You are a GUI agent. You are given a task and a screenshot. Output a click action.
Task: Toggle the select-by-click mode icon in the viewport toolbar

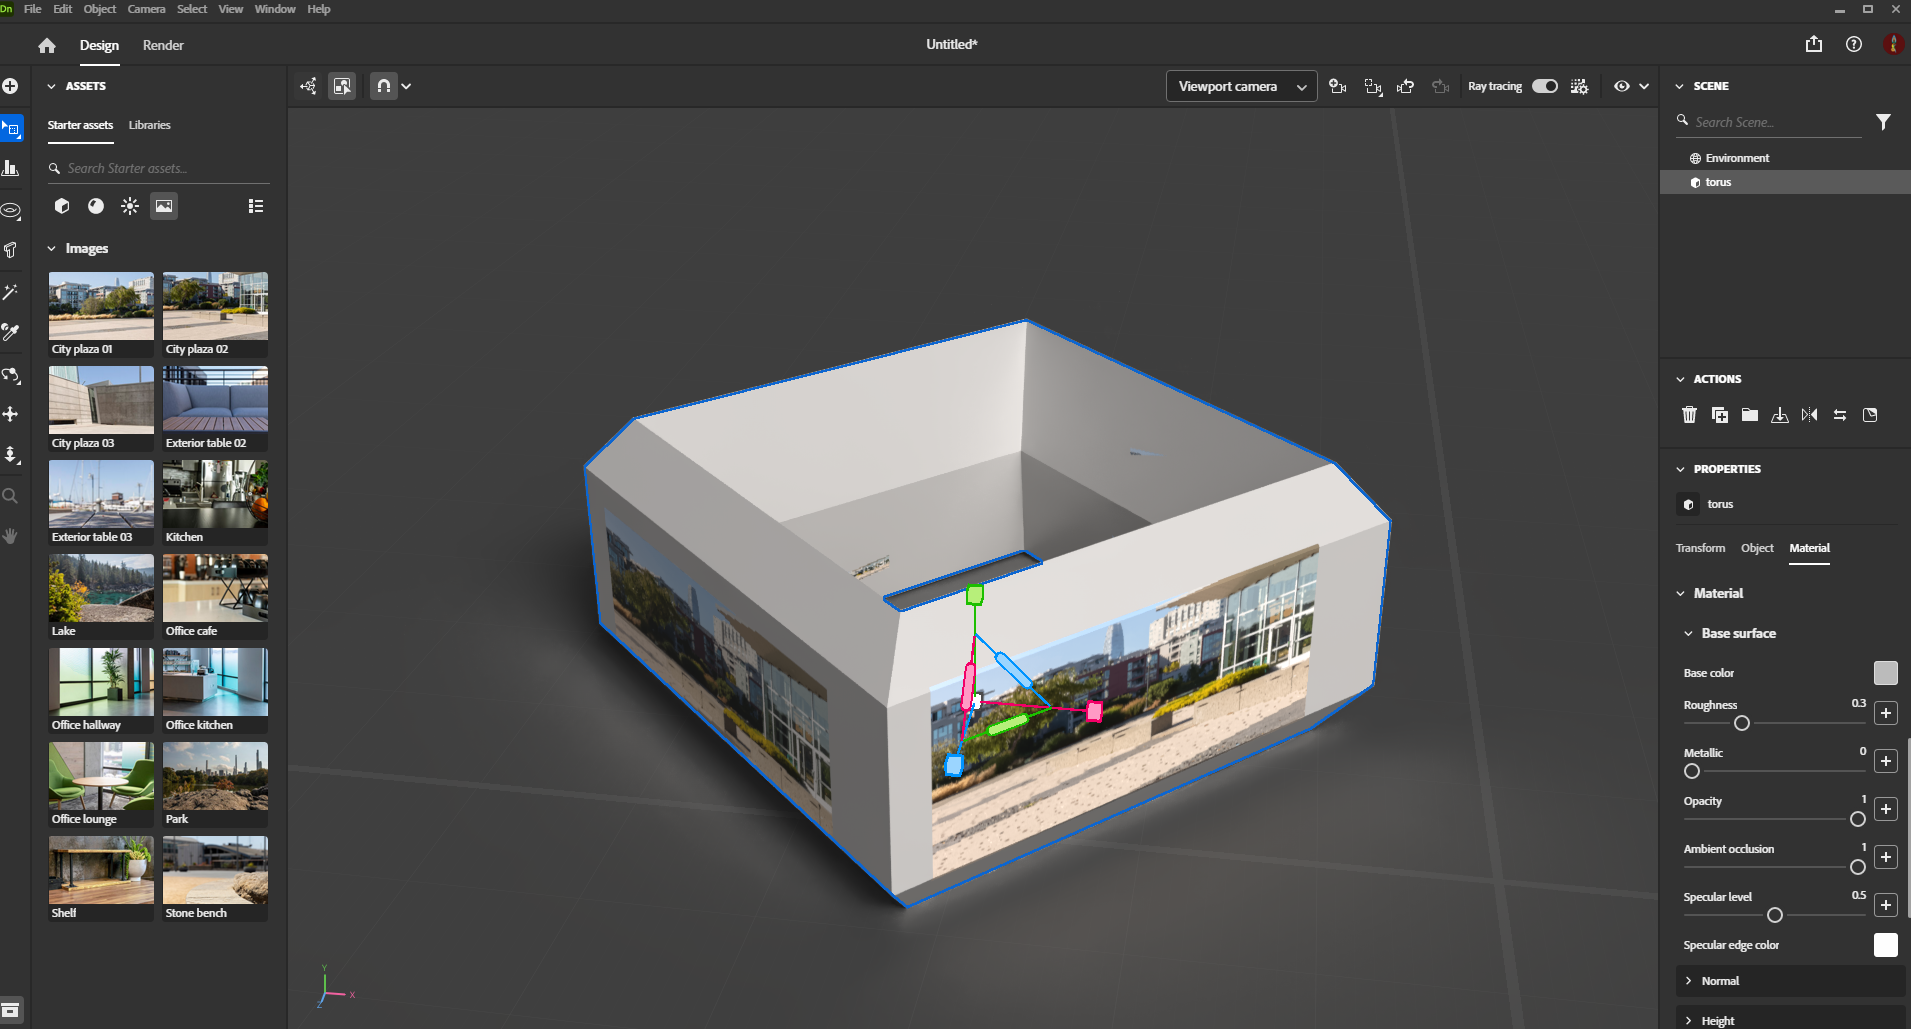[x=342, y=86]
